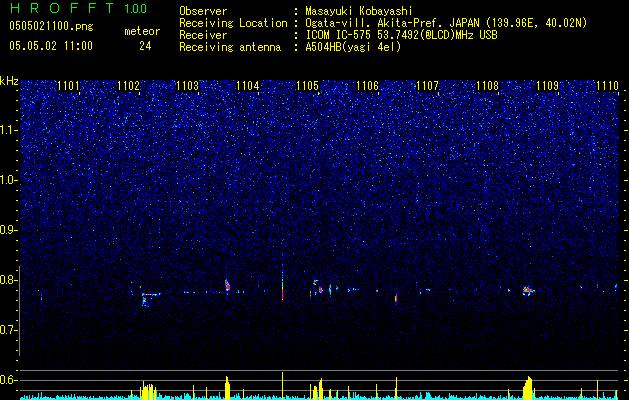Click the 0.9 kHz axis label
This screenshot has height=400, width=629.
click(8, 230)
